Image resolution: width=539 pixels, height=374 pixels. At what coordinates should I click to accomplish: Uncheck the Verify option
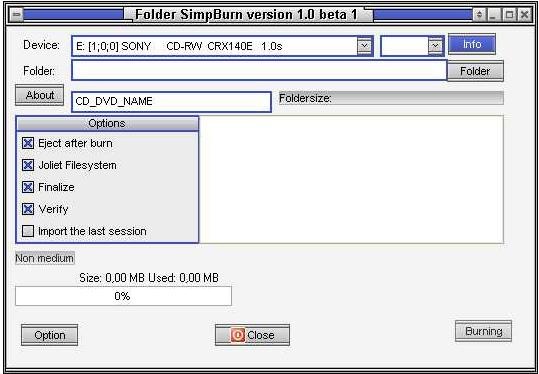(x=28, y=209)
